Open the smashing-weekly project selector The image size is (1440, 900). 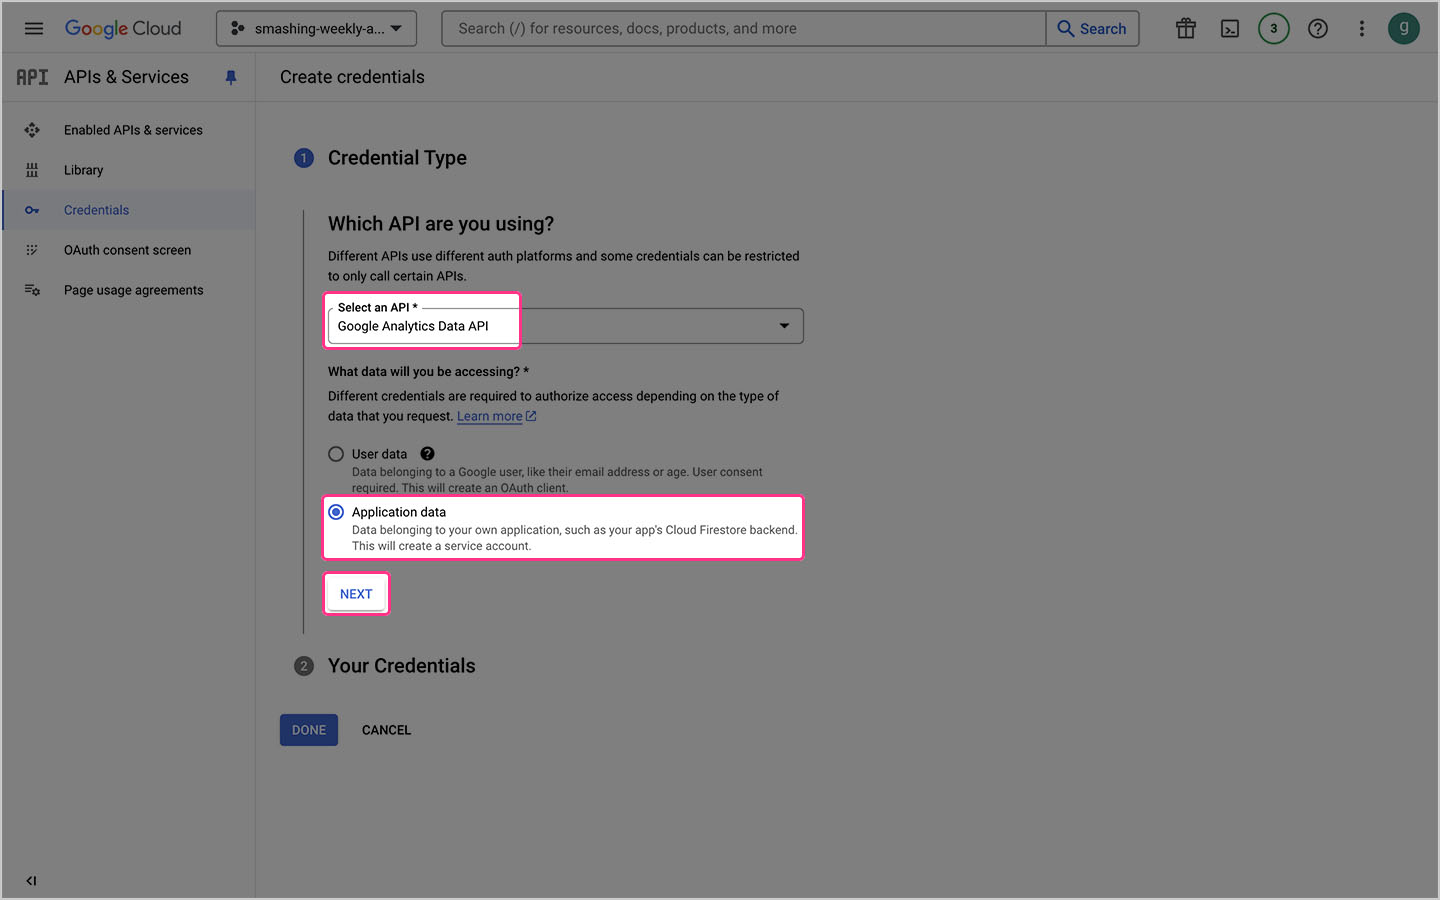coord(316,28)
